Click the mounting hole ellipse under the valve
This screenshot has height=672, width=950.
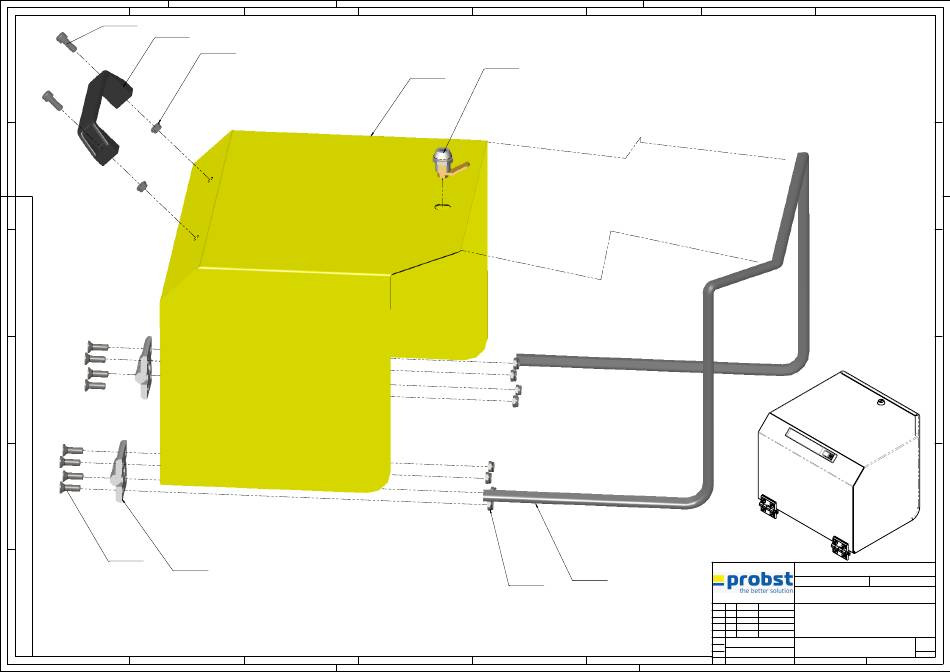[443, 207]
